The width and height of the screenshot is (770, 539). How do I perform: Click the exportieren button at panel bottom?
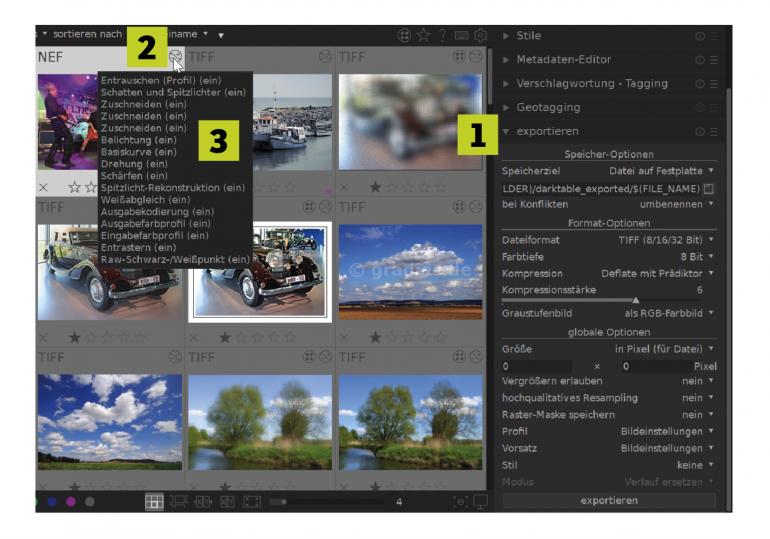tap(609, 500)
